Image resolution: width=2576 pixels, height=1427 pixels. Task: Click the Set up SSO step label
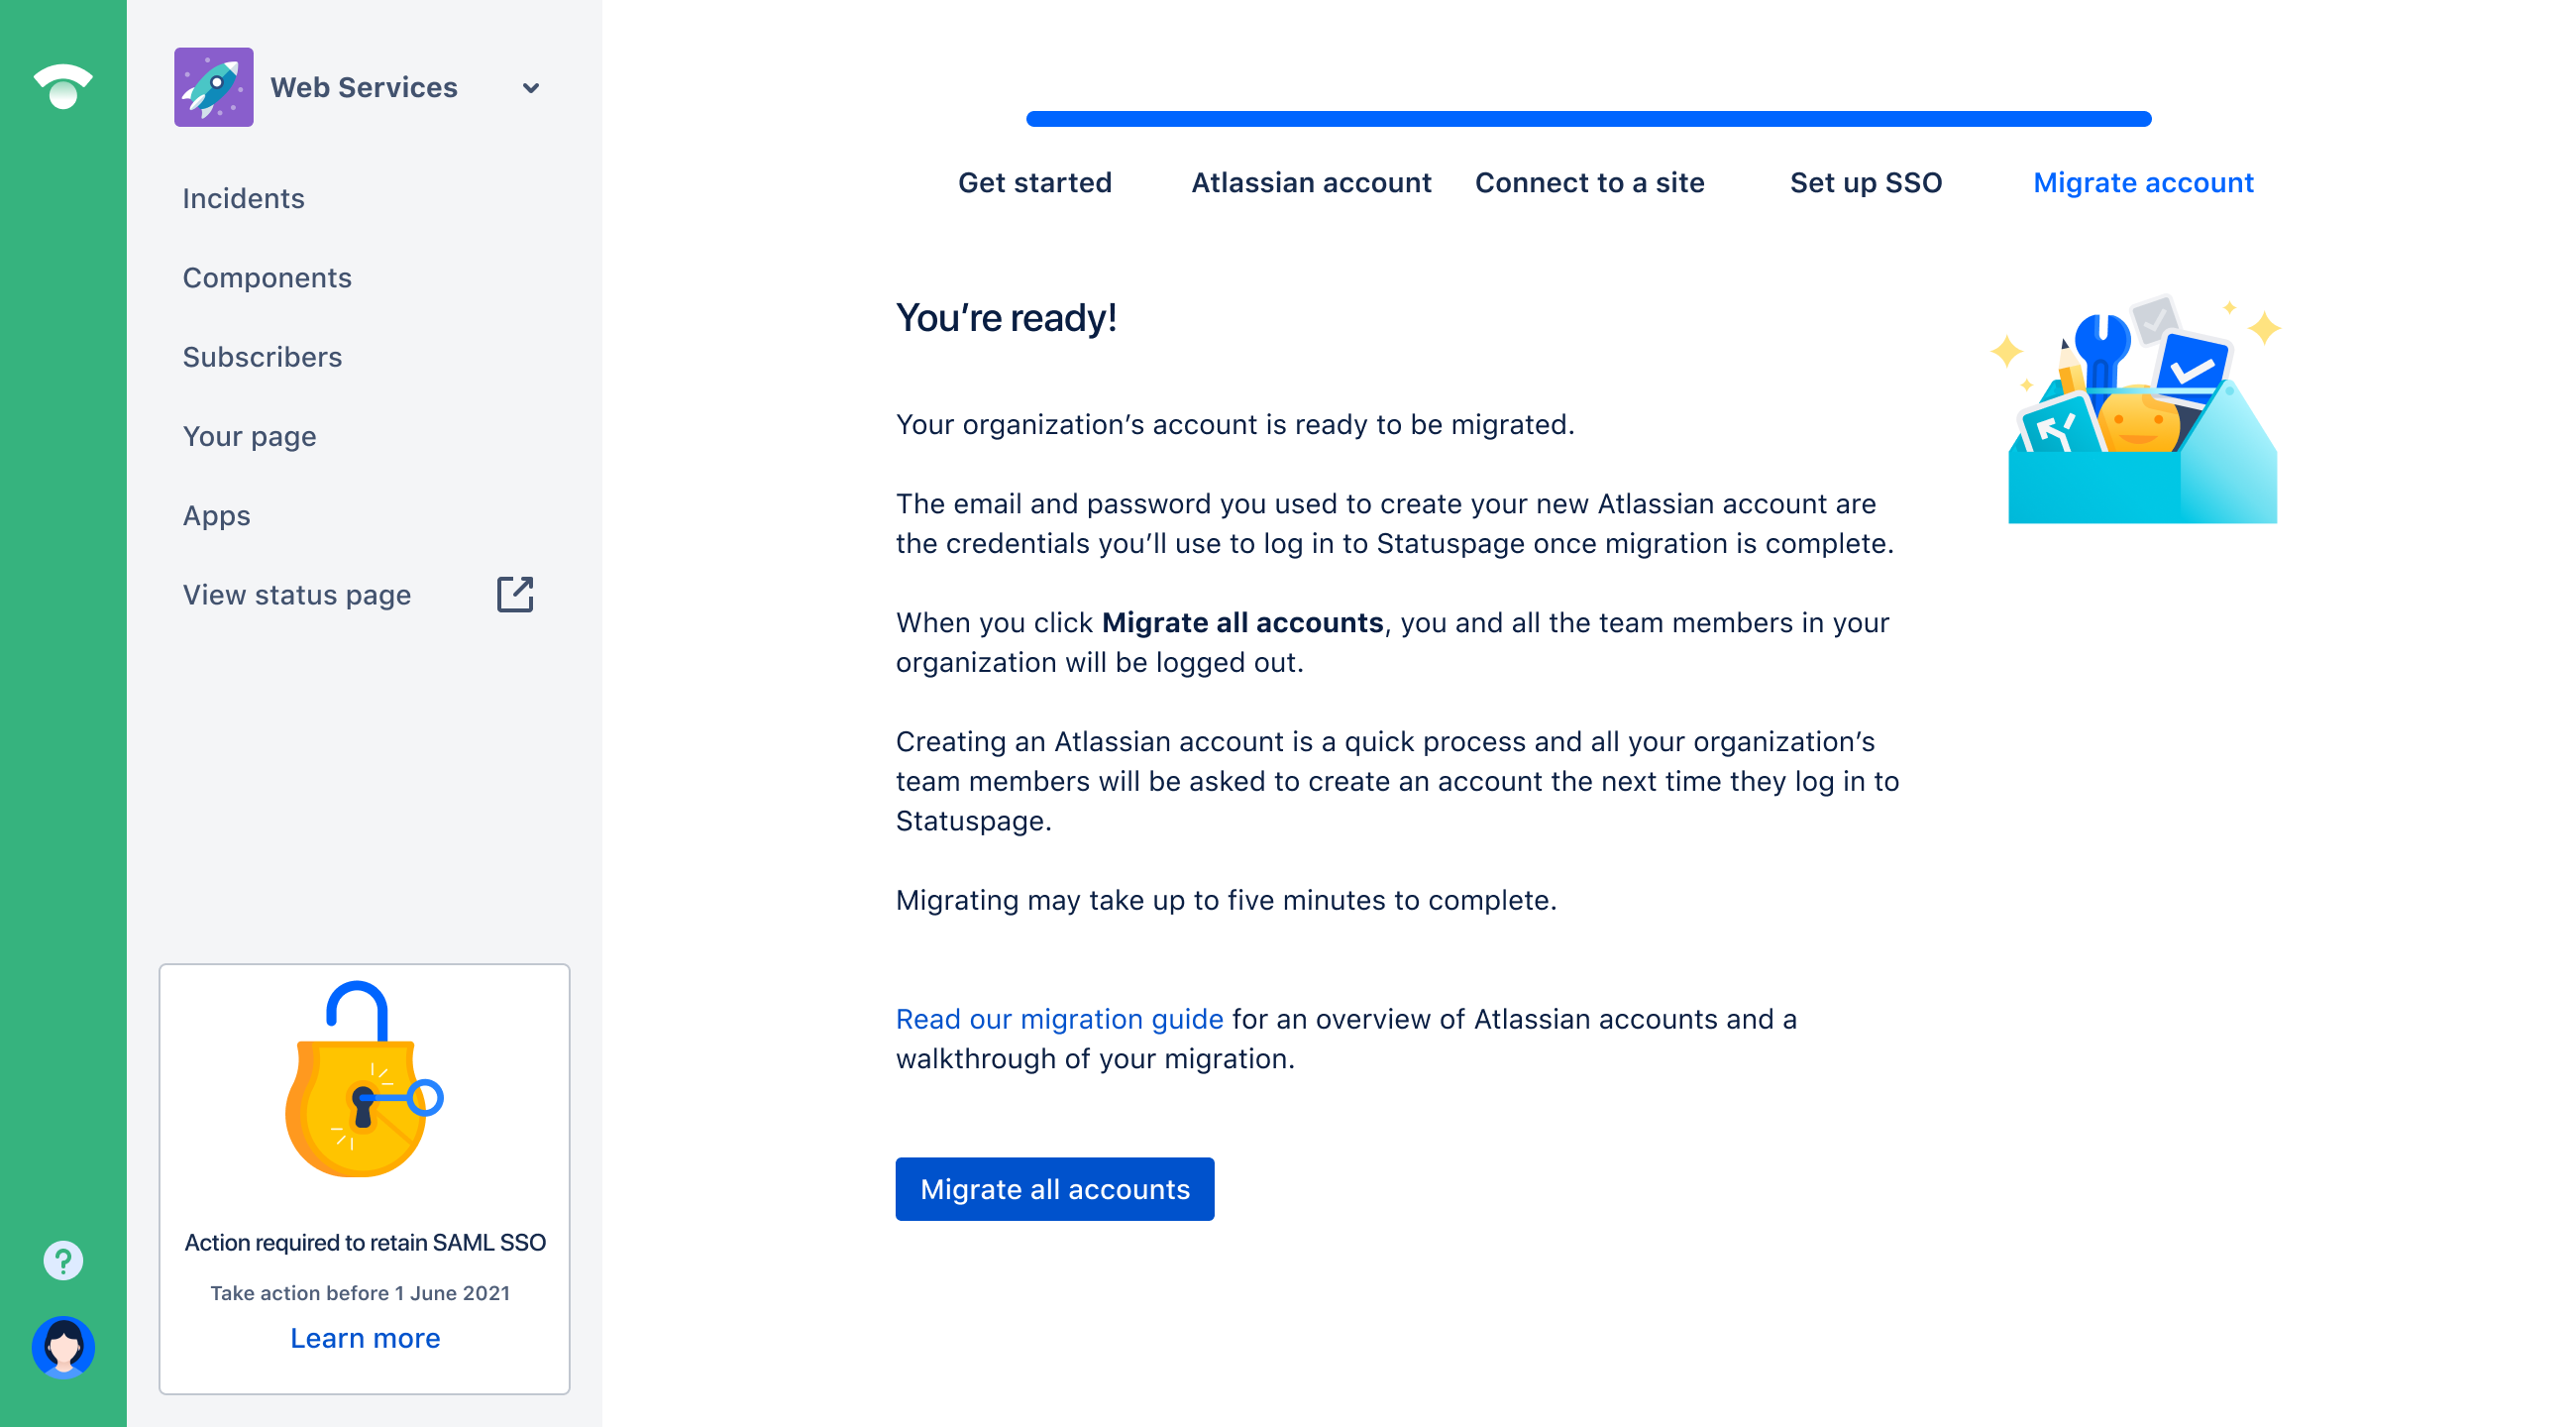pos(1867,181)
